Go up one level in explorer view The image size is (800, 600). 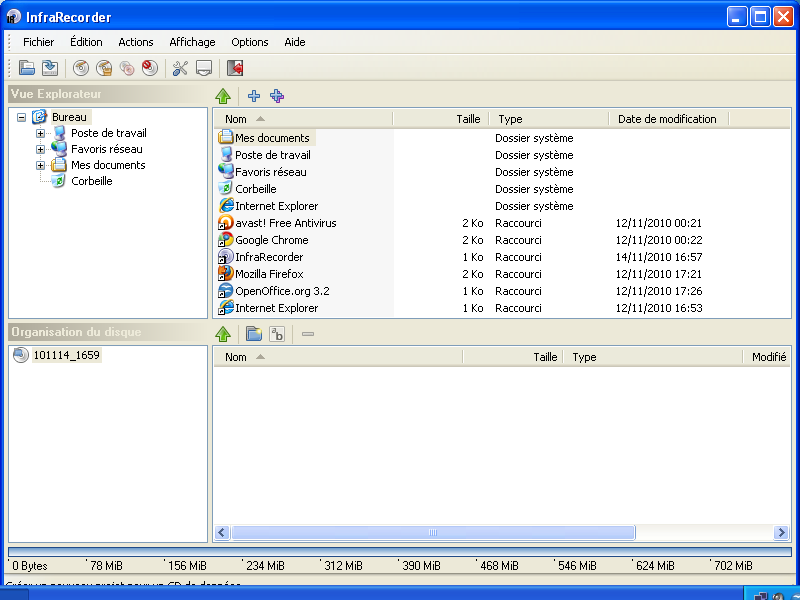(x=224, y=96)
